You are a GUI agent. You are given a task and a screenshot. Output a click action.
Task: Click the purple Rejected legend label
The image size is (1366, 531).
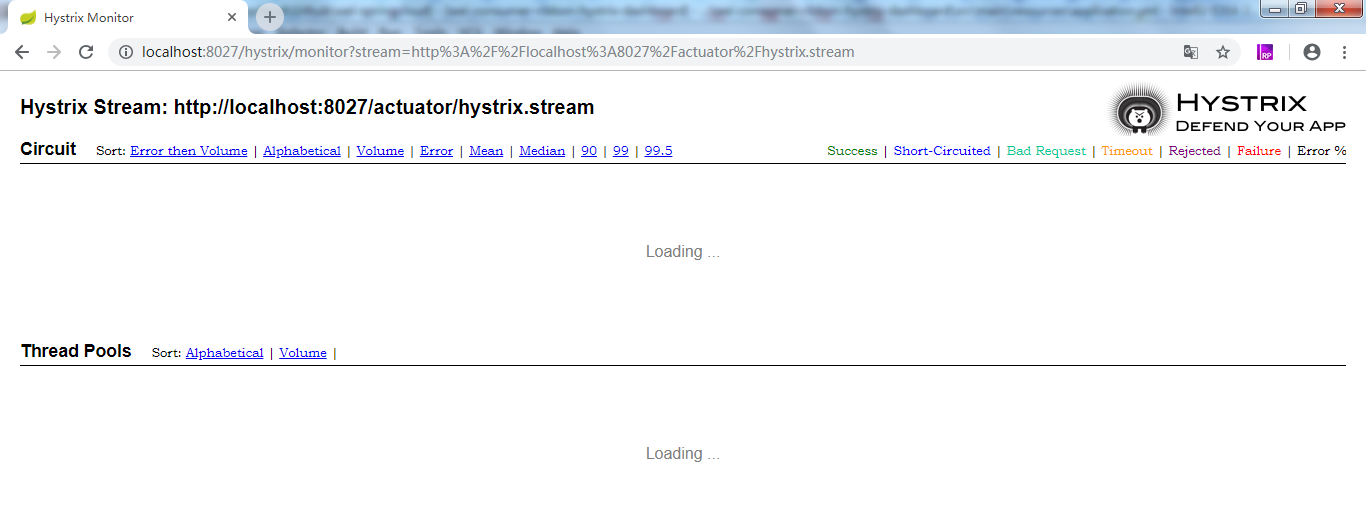tap(1195, 151)
